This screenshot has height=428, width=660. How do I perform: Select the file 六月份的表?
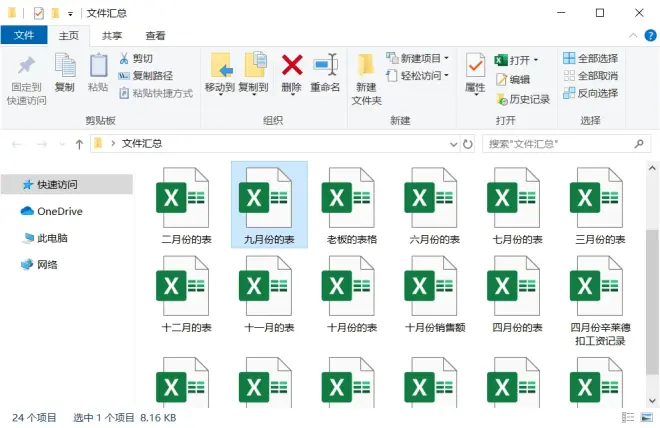click(x=434, y=205)
